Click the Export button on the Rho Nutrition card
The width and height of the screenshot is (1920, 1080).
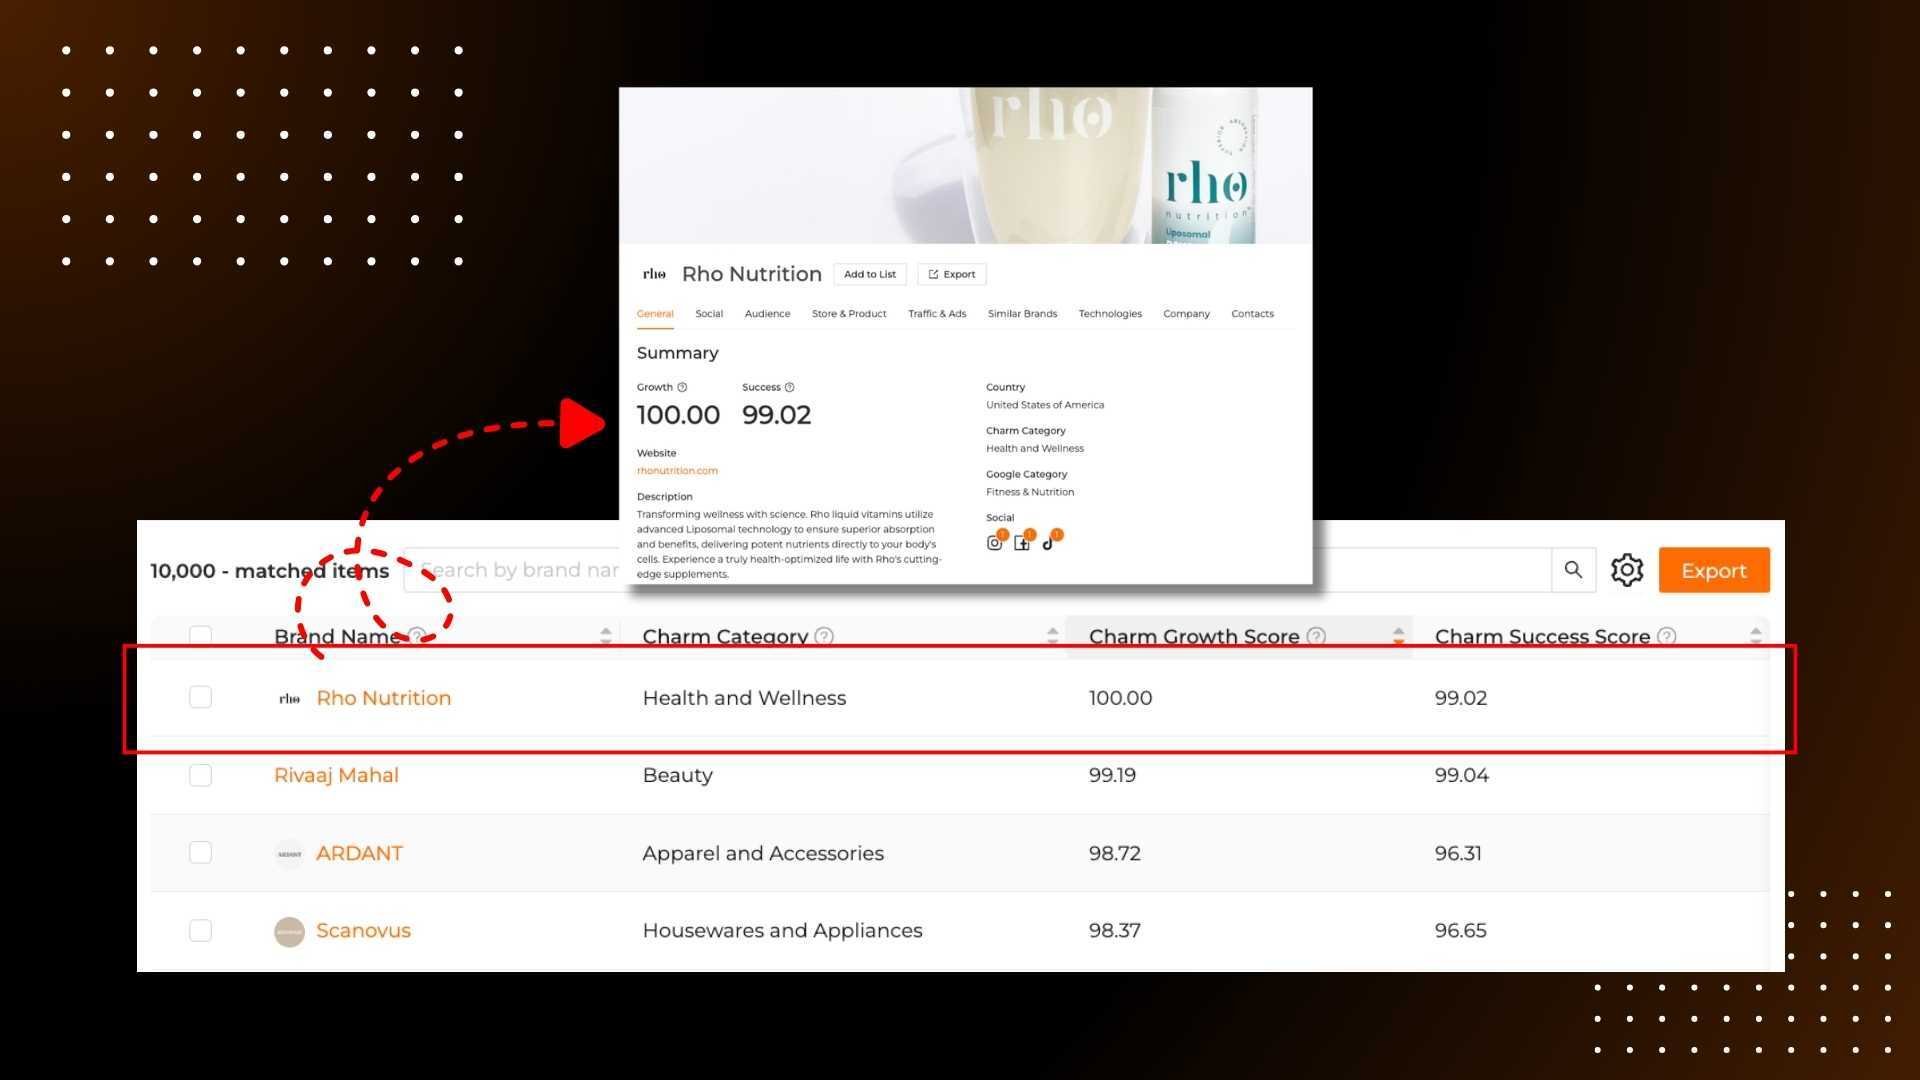[952, 274]
